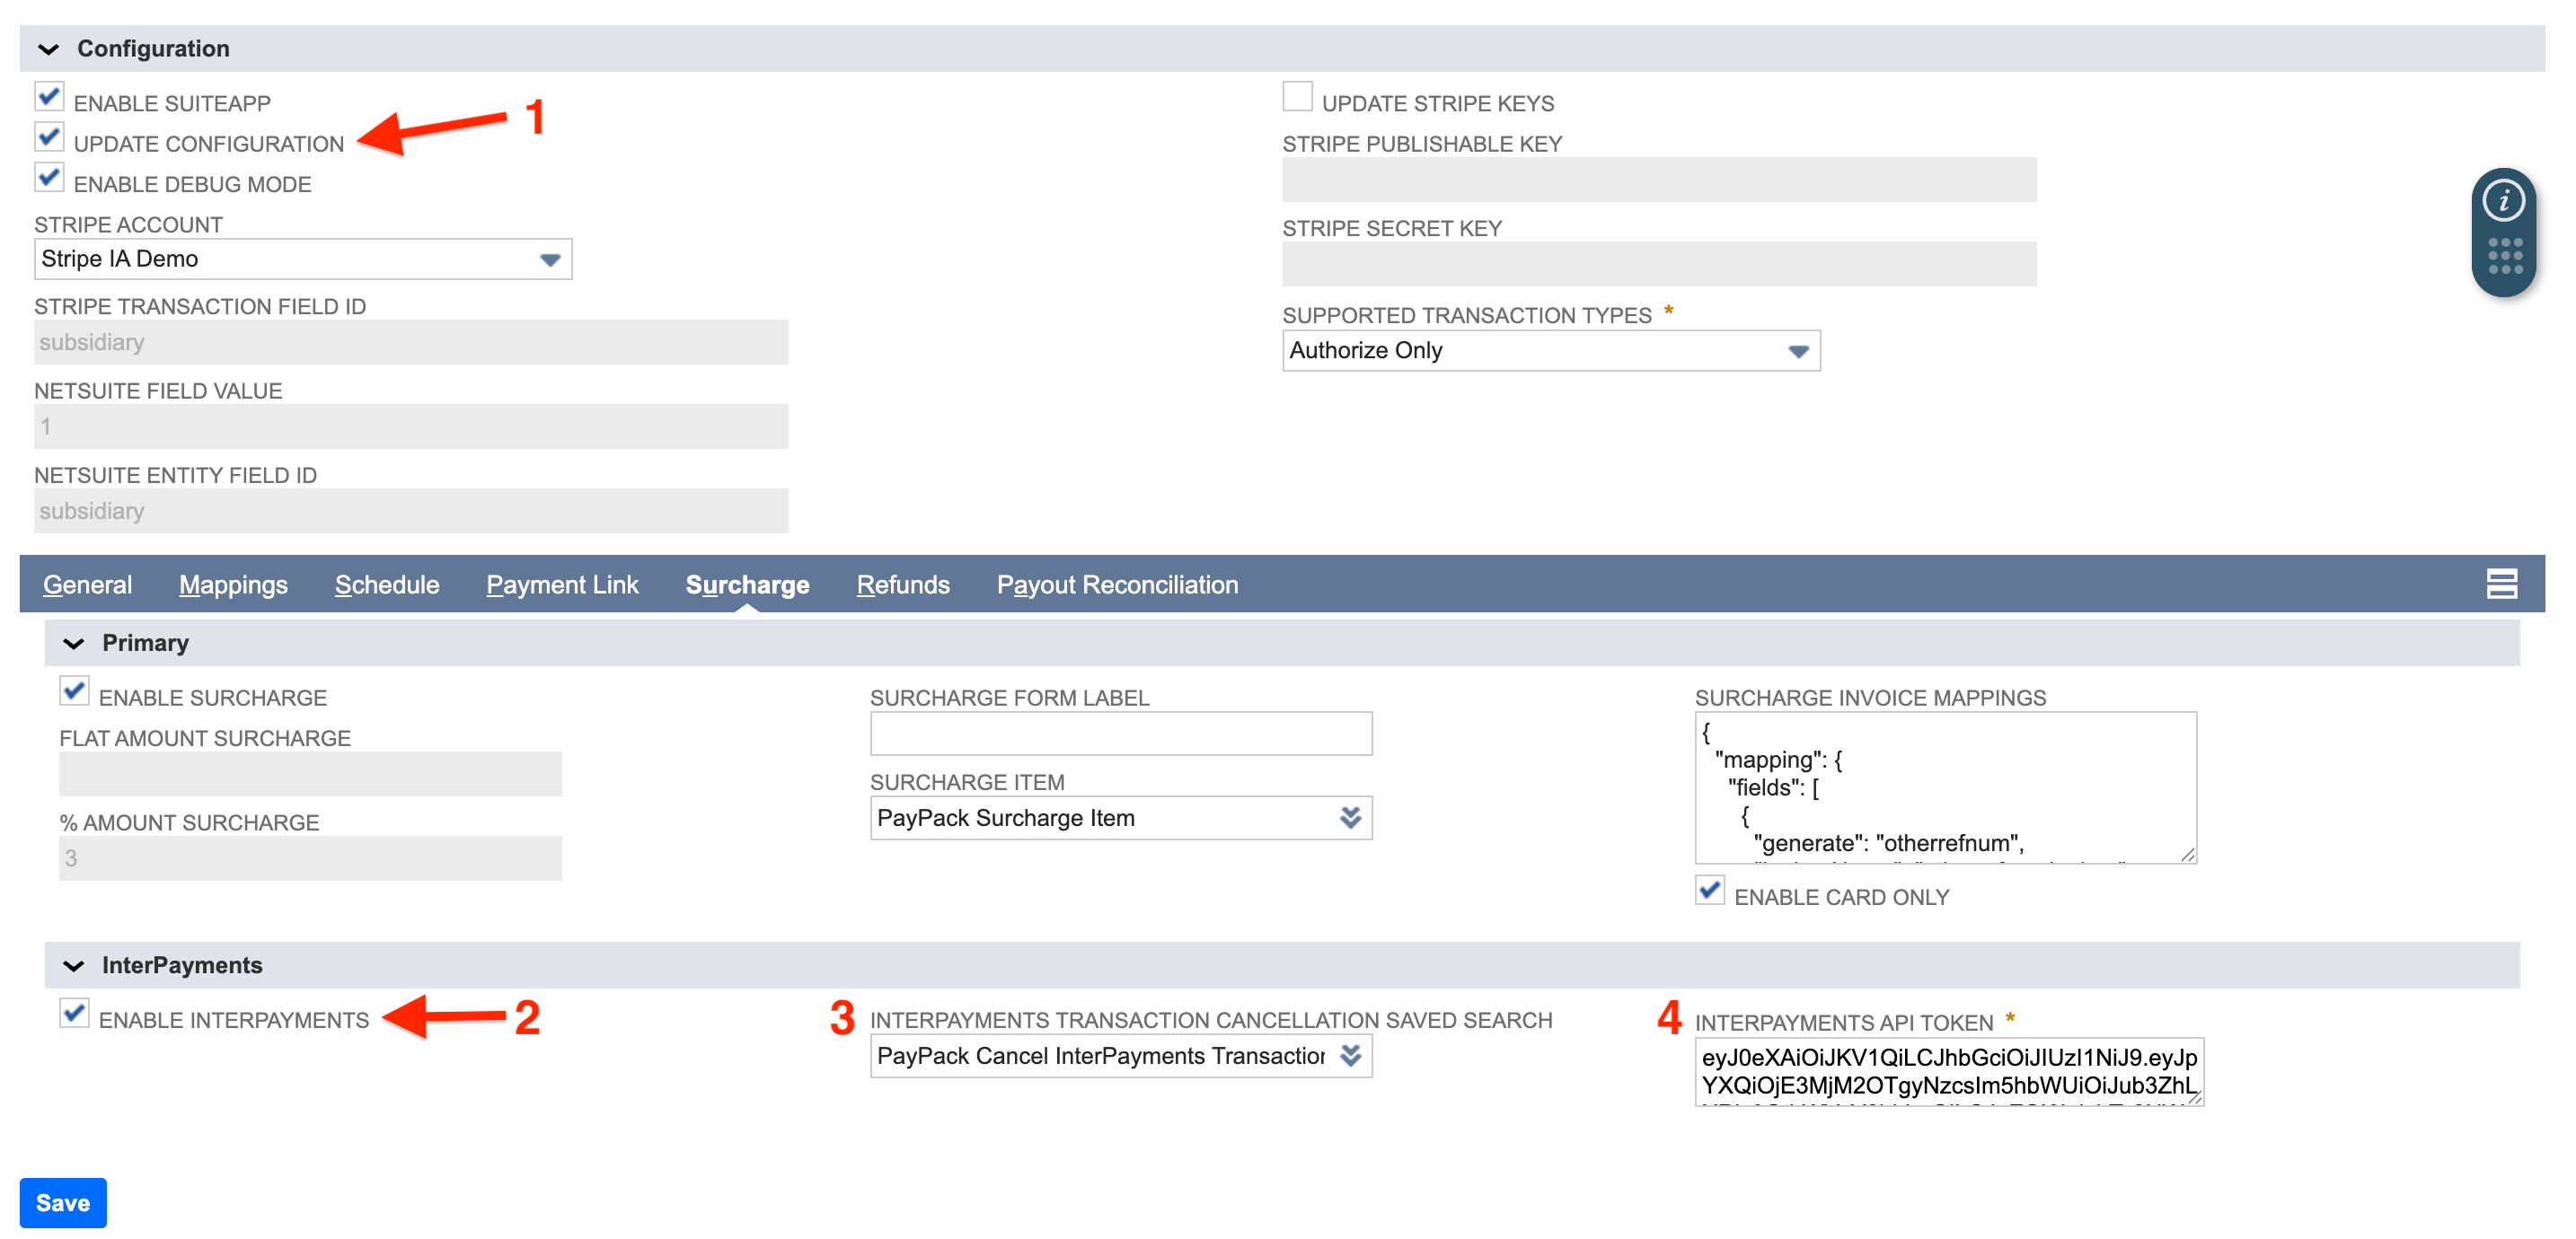Open the info help bubble icon
Screen dimensions: 2576x1239
[x=2502, y=200]
